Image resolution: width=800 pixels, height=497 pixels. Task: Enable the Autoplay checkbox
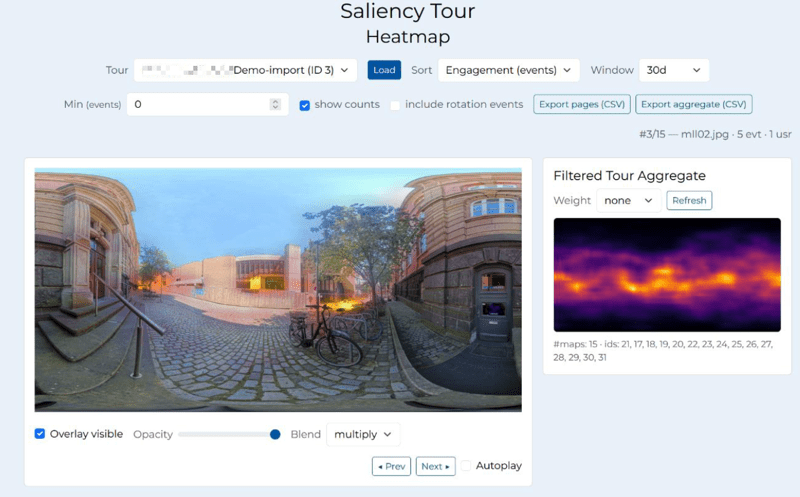467,466
